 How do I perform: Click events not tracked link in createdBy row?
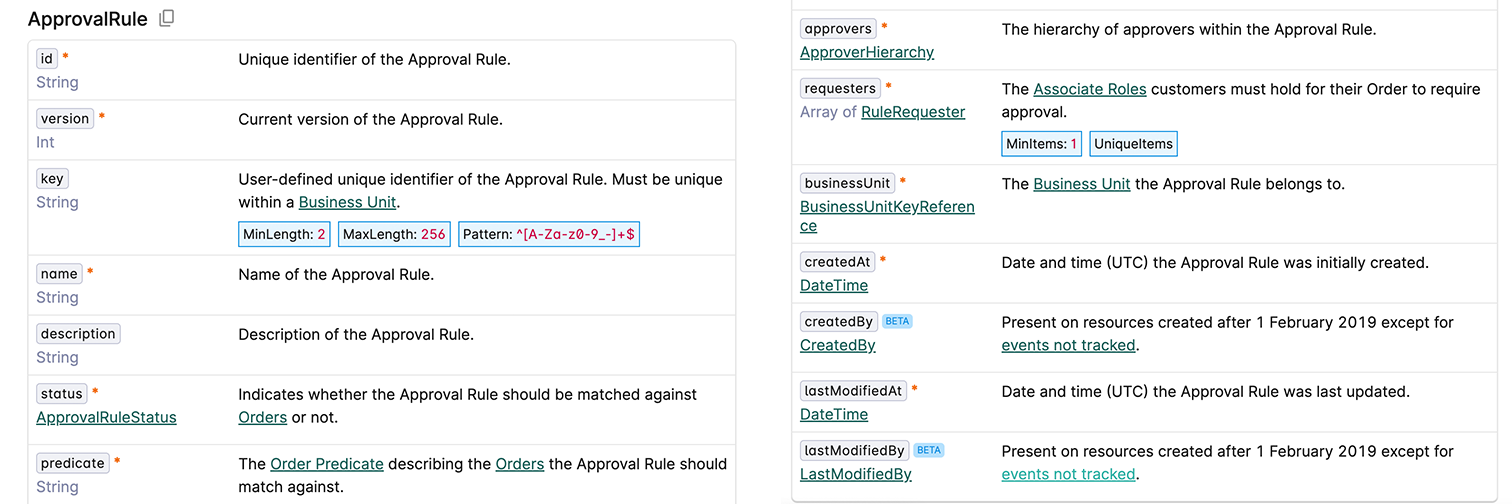pyautogui.click(x=1069, y=345)
